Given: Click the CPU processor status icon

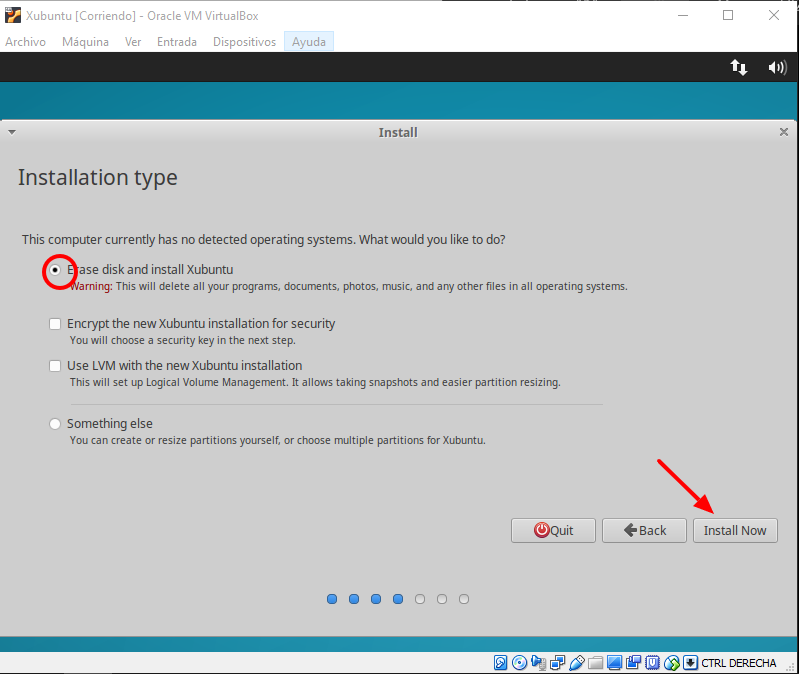Looking at the screenshot, I should tap(652, 662).
